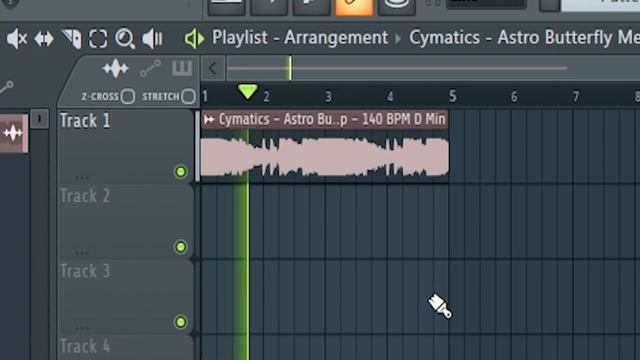This screenshot has height=360, width=640.
Task: Toggle the Z-CROSS switch
Action: [x=128, y=97]
